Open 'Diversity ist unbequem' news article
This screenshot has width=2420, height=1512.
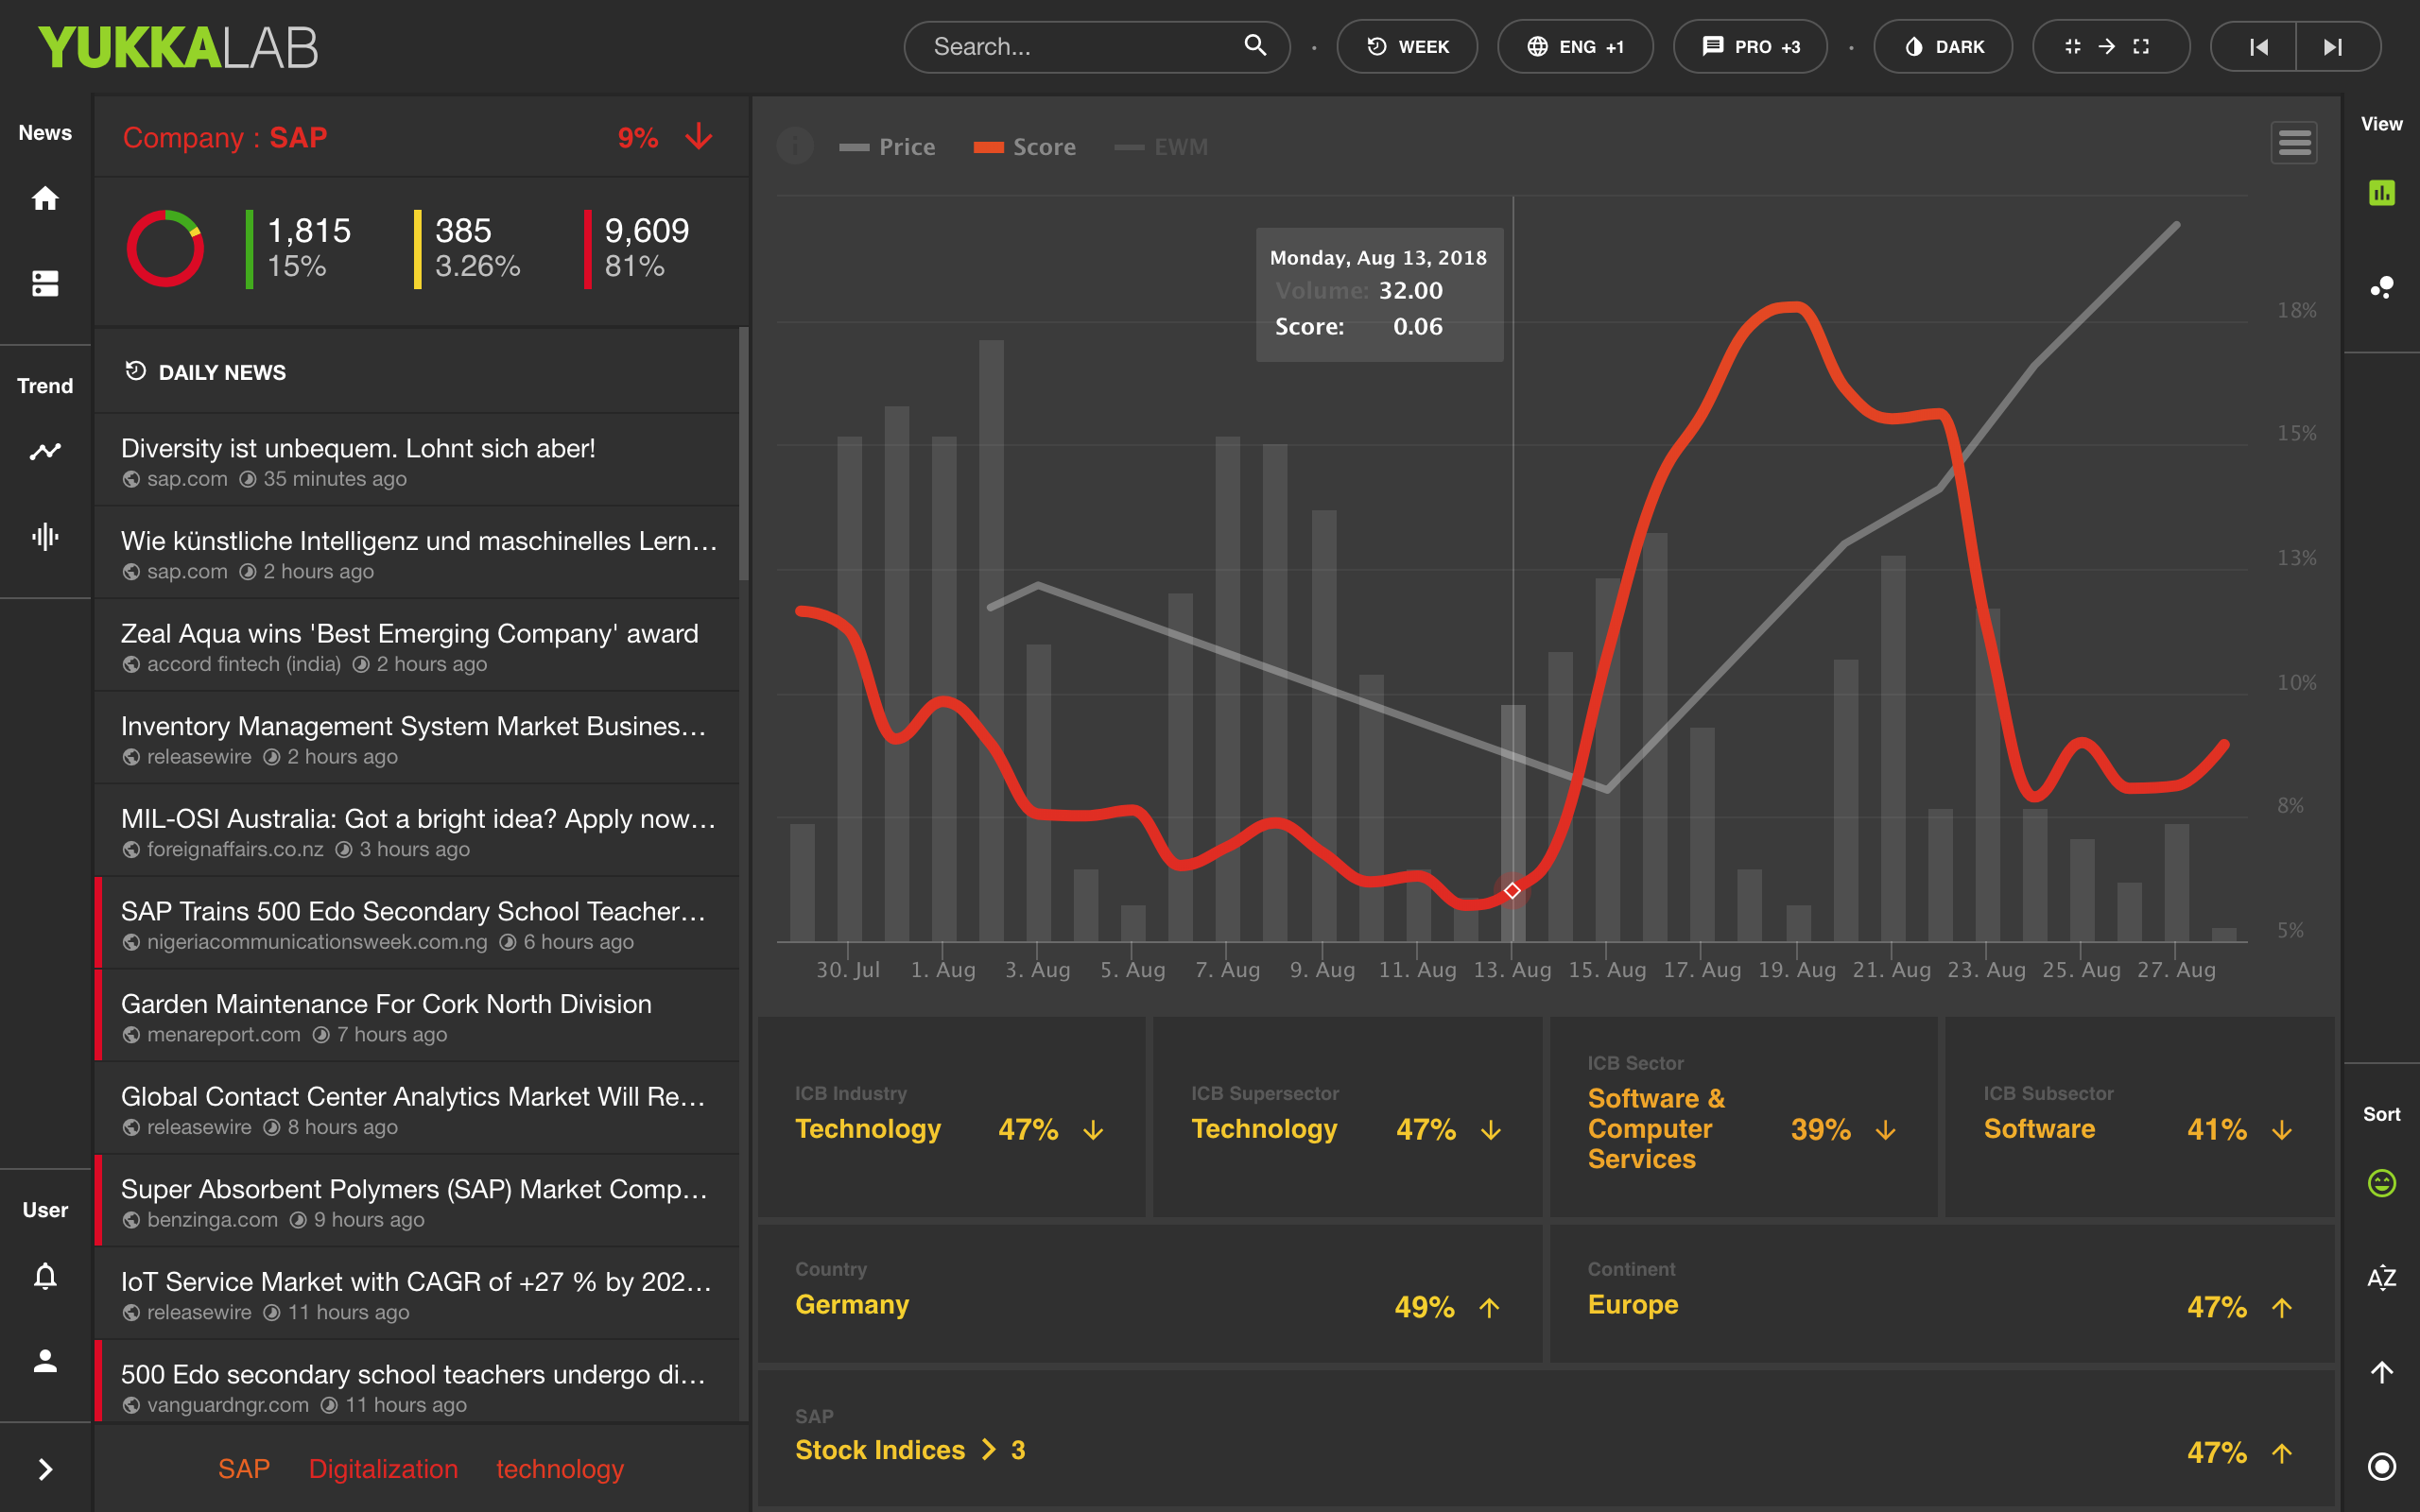pos(417,461)
